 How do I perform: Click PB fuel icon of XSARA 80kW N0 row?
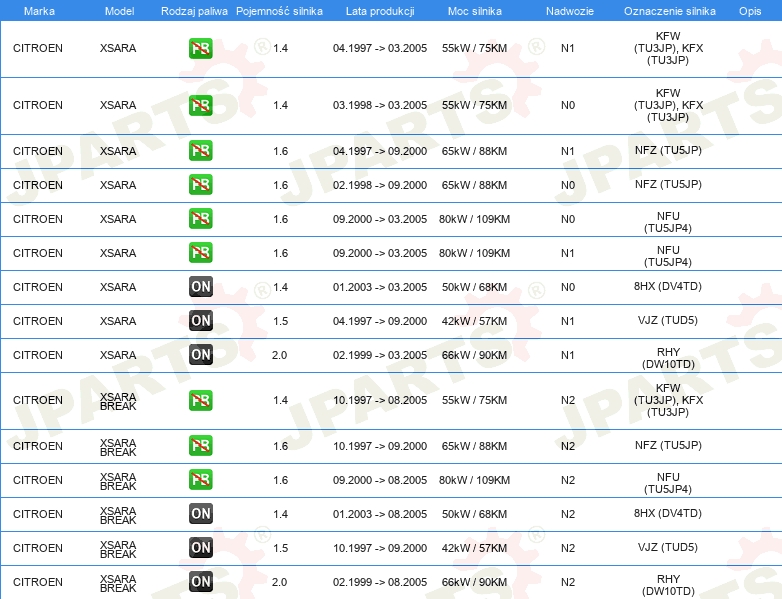click(200, 218)
